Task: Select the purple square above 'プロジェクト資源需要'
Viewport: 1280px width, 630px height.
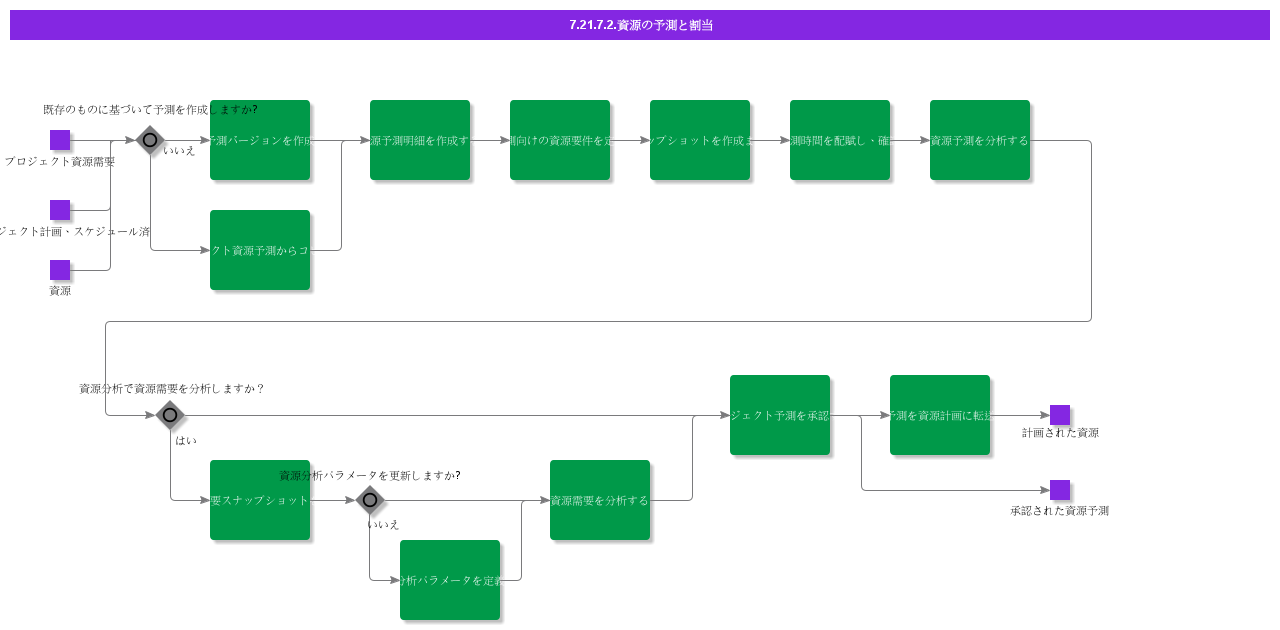Action: click(x=60, y=140)
